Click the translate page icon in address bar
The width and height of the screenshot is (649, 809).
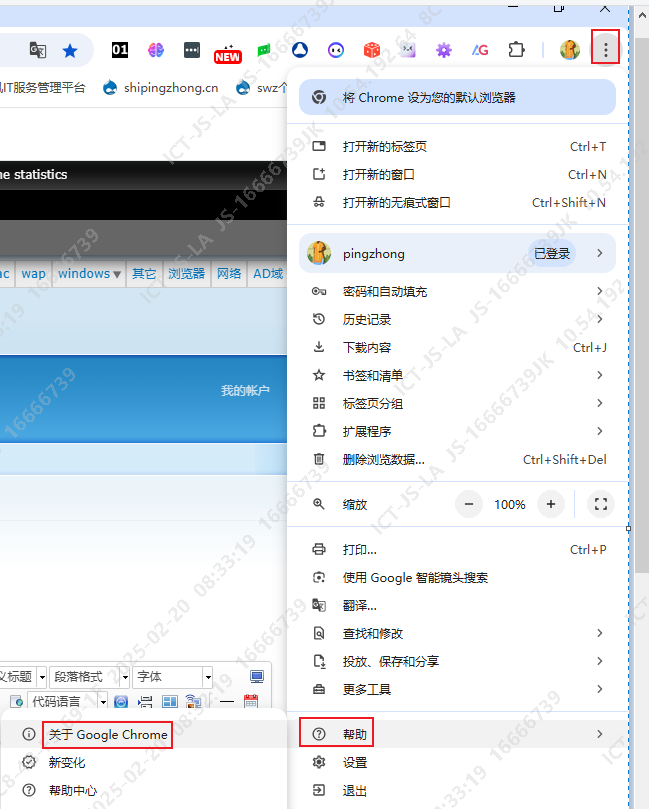pos(38,50)
